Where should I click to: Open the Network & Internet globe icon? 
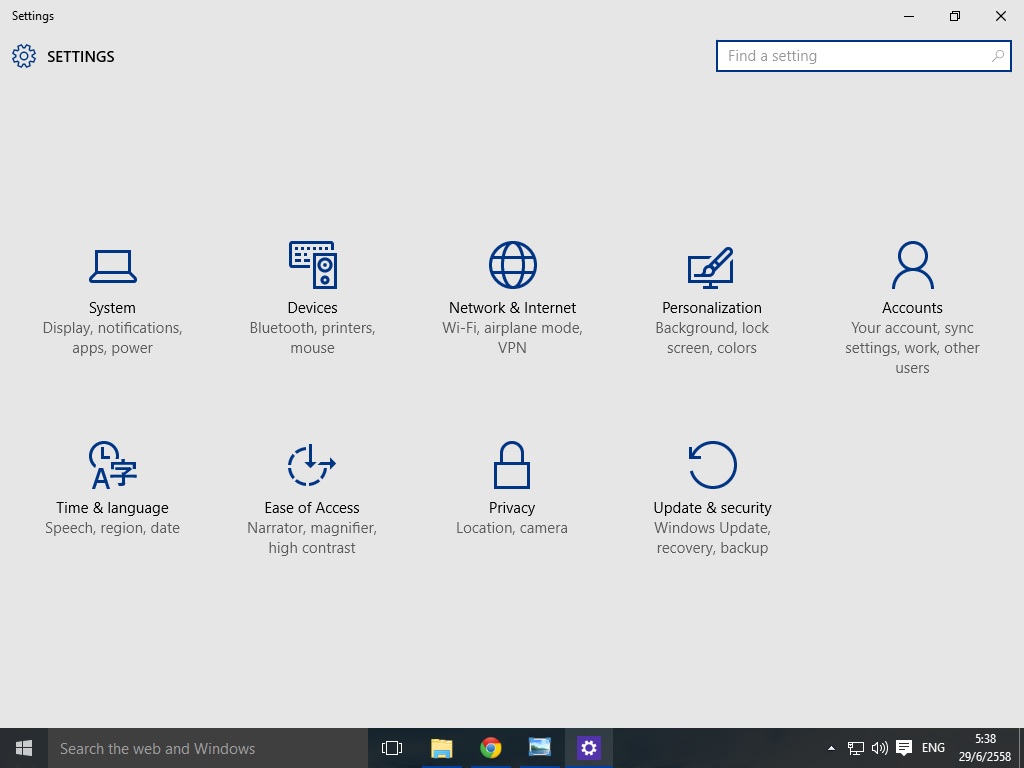click(513, 264)
